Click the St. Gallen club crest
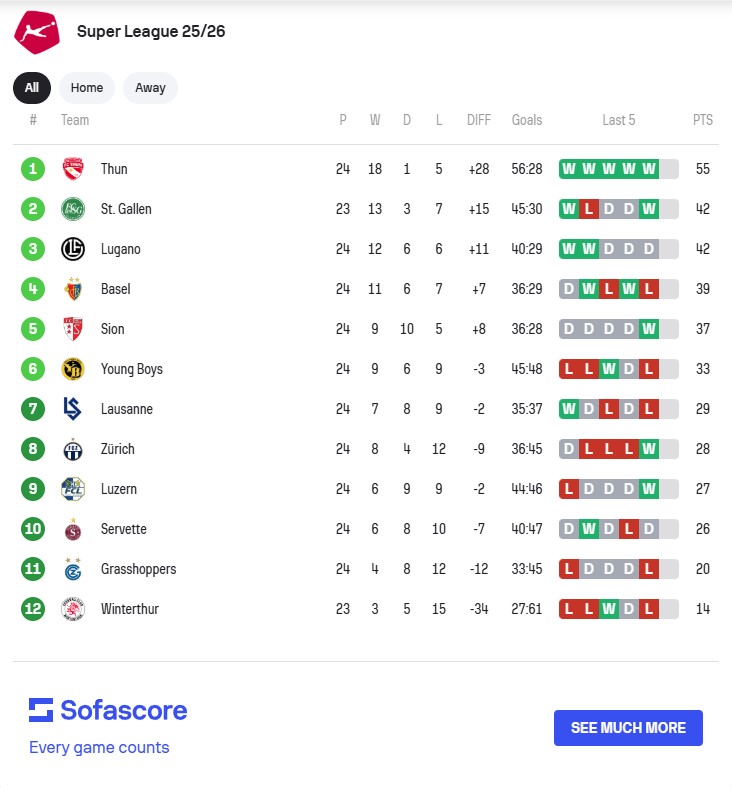Image resolution: width=732 pixels, height=788 pixels. (73, 209)
